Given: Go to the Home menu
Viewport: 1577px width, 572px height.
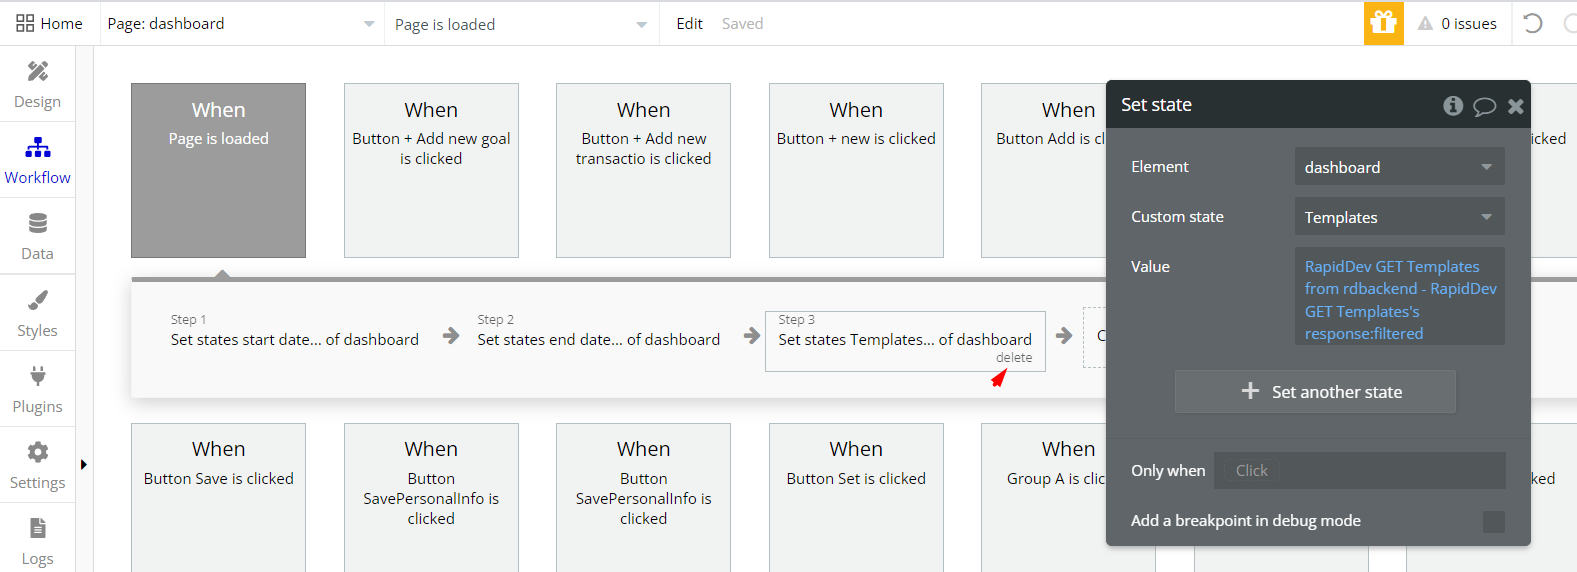Looking at the screenshot, I should (49, 24).
